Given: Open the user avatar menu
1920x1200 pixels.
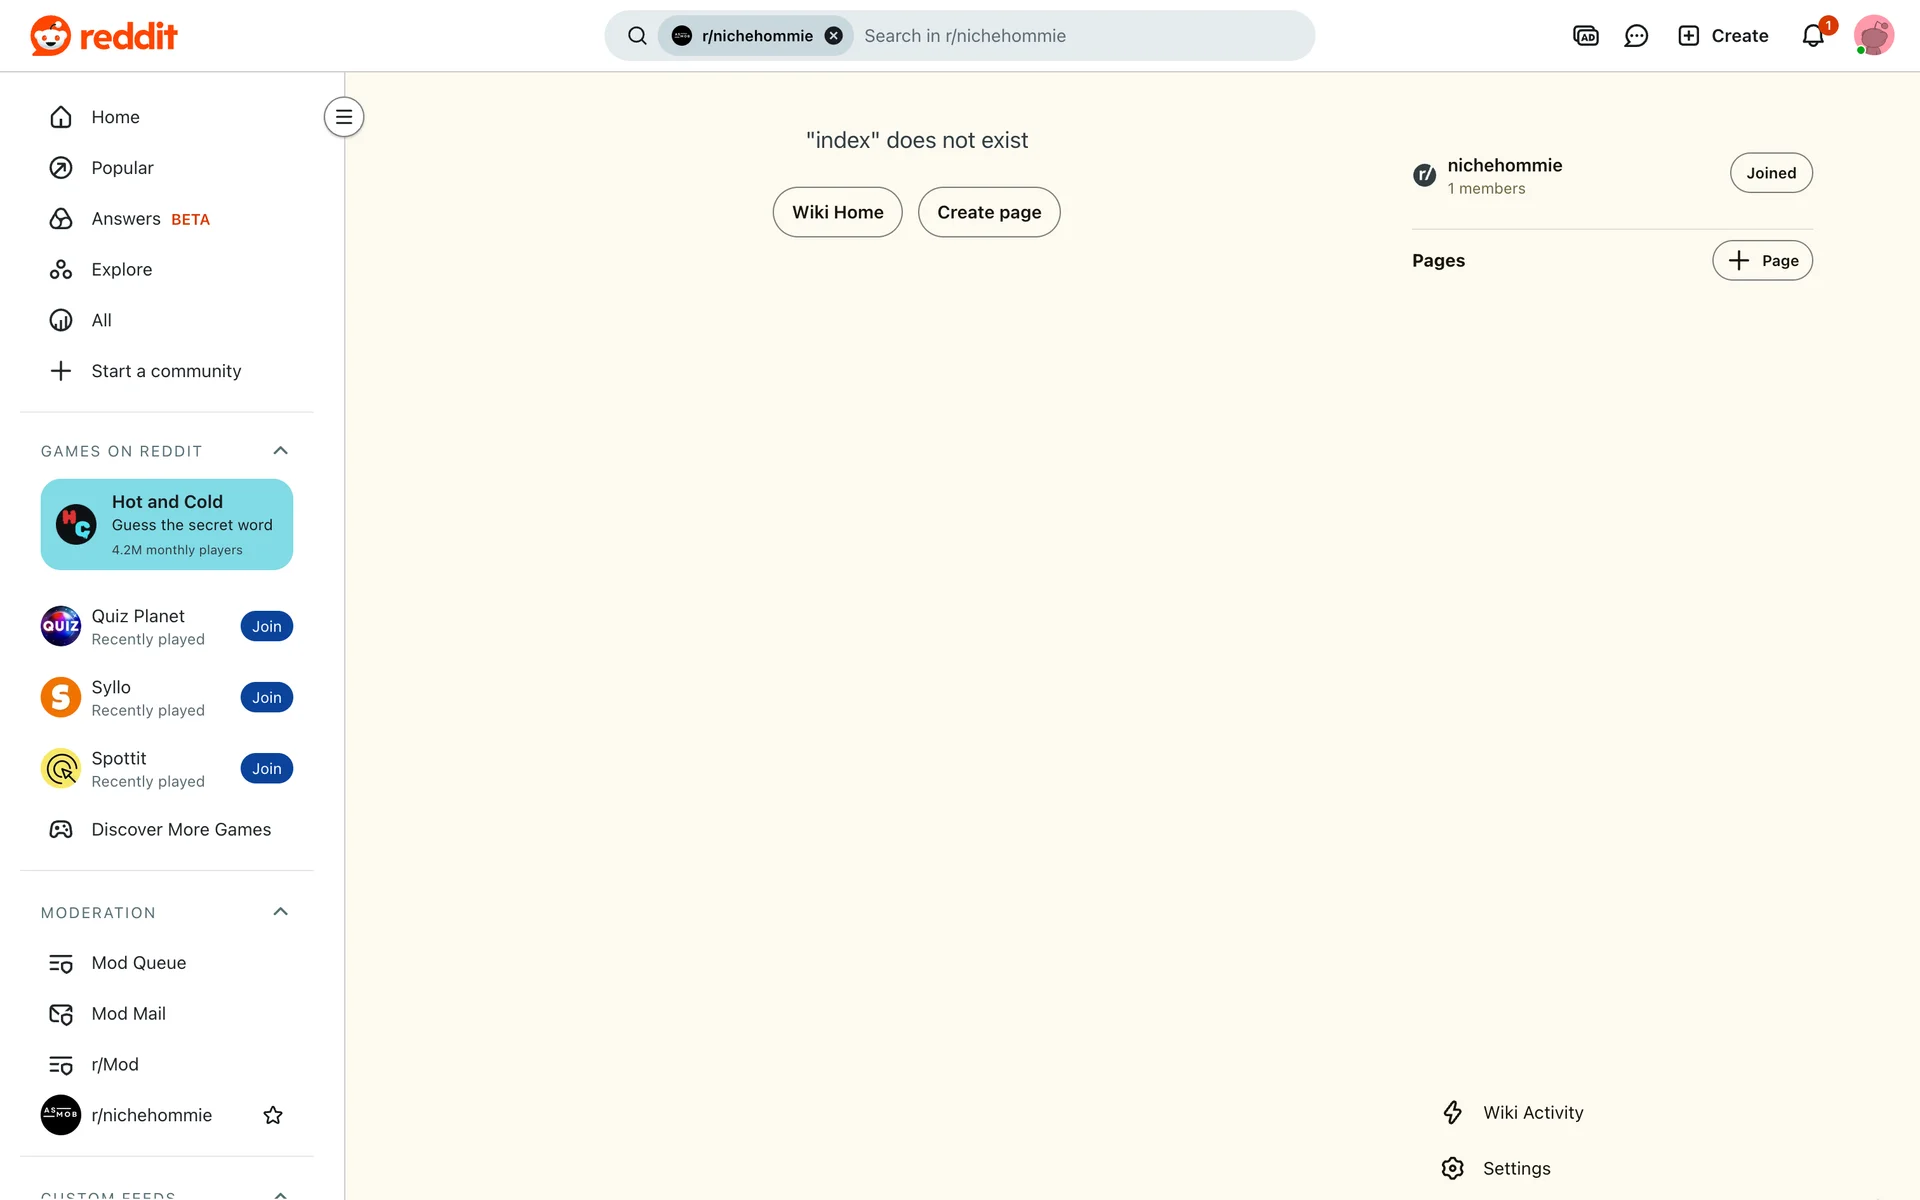Looking at the screenshot, I should coord(1873,36).
